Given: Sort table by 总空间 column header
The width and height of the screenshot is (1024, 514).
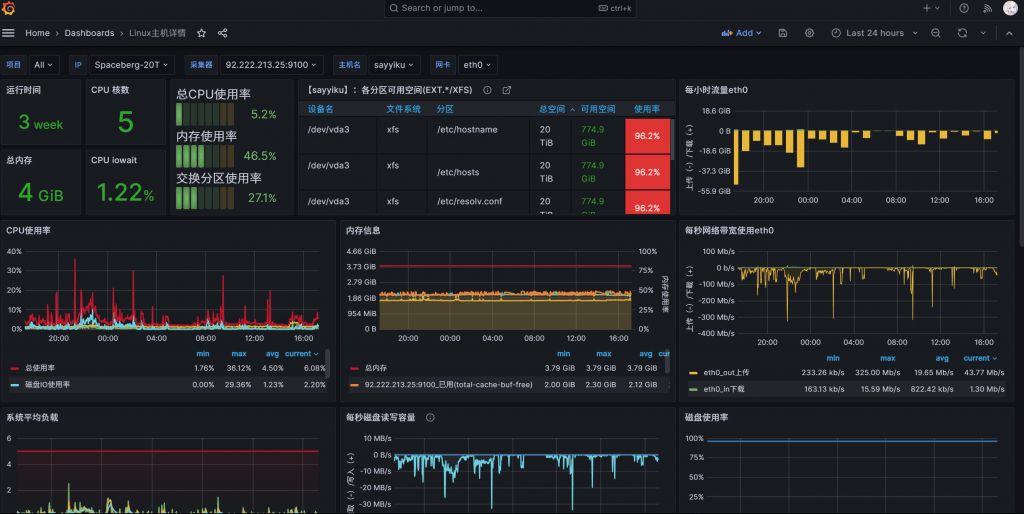Looking at the screenshot, I should click(552, 109).
